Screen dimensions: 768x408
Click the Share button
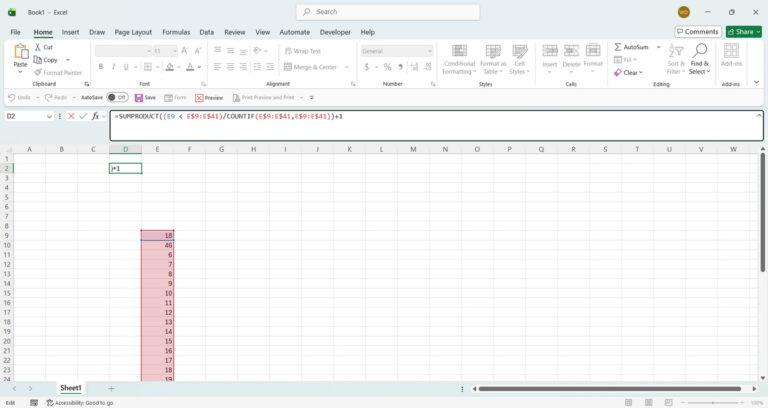click(x=744, y=32)
